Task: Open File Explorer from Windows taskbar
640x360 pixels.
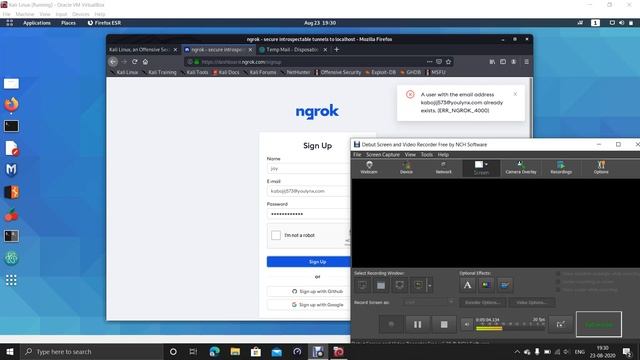Action: [x=235, y=351]
